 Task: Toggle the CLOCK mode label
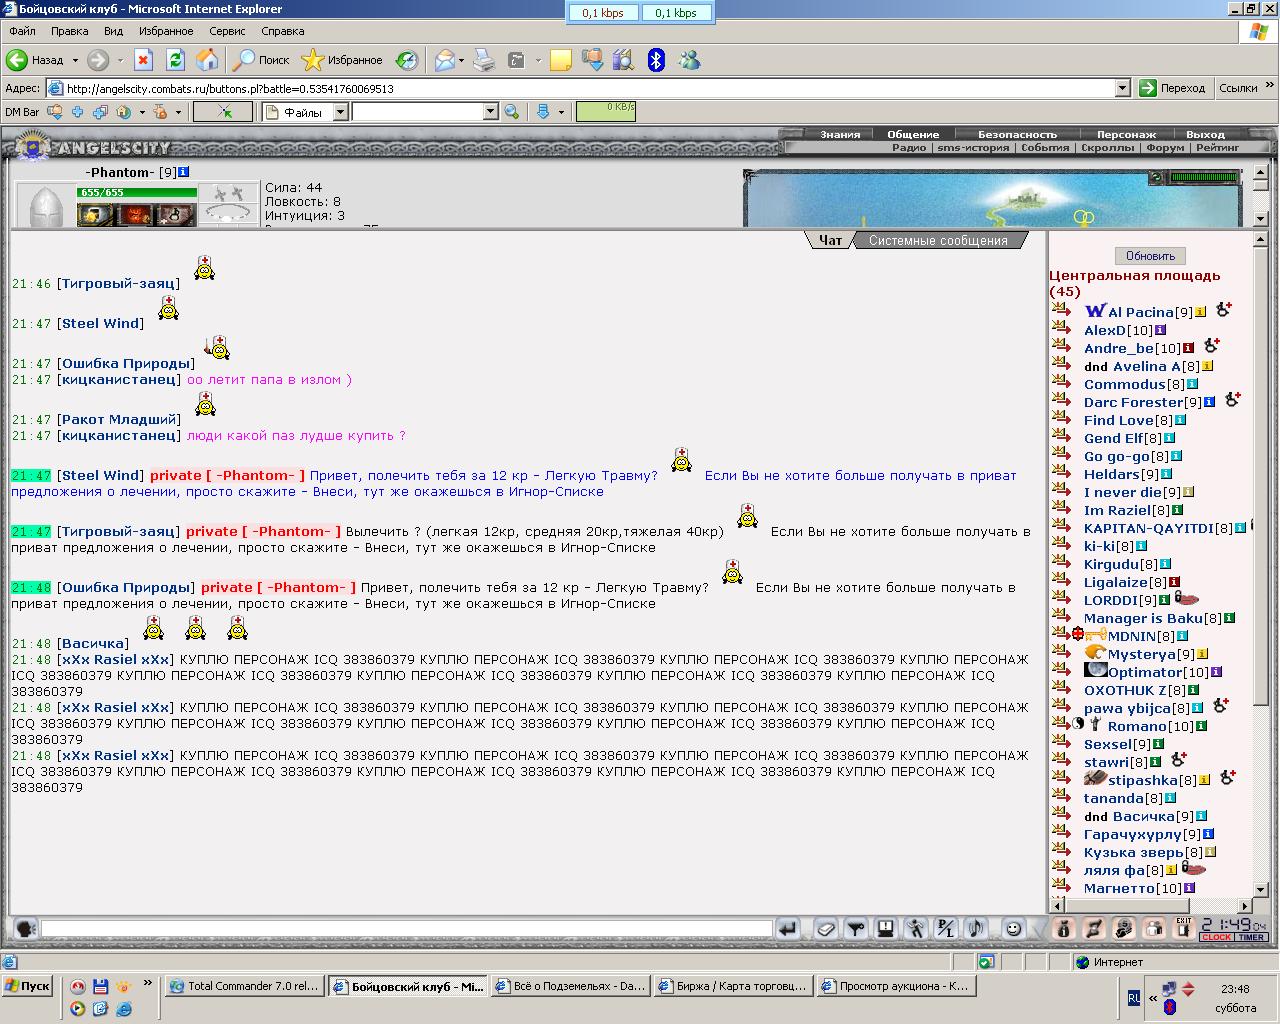coord(1217,937)
